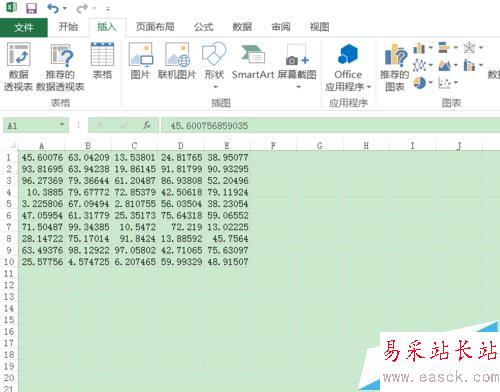
Task: Select row 11 header
Action: pyautogui.click(x=9, y=274)
